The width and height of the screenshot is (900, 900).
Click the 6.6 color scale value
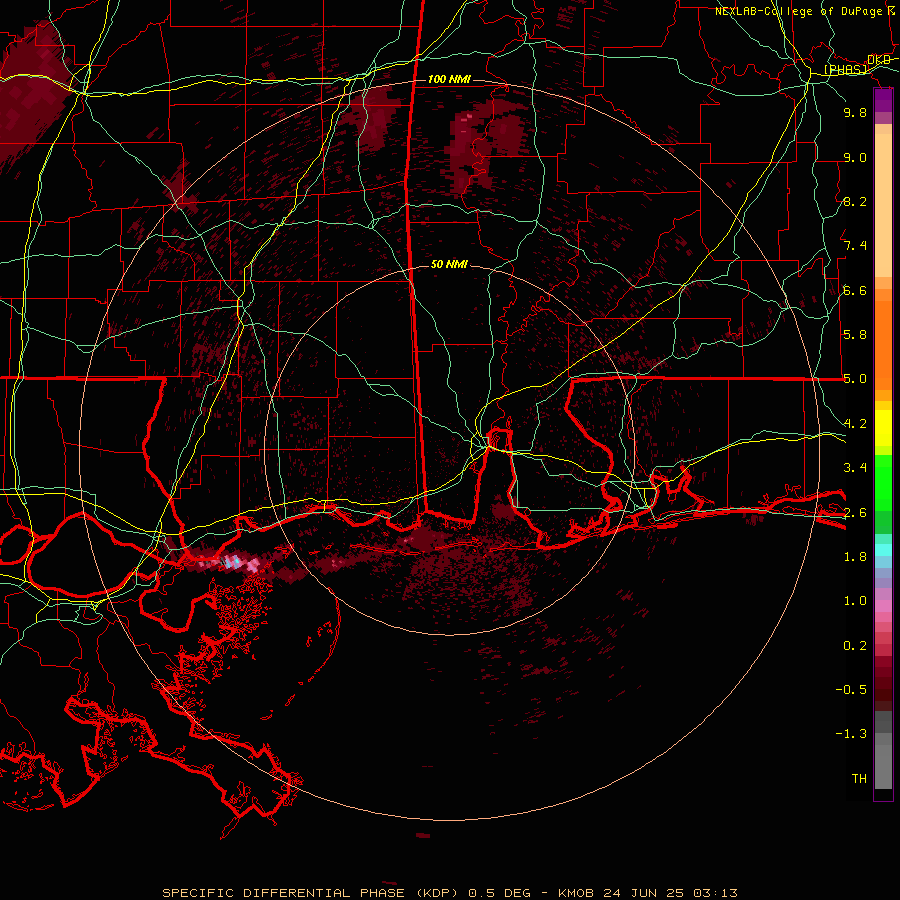point(855,290)
